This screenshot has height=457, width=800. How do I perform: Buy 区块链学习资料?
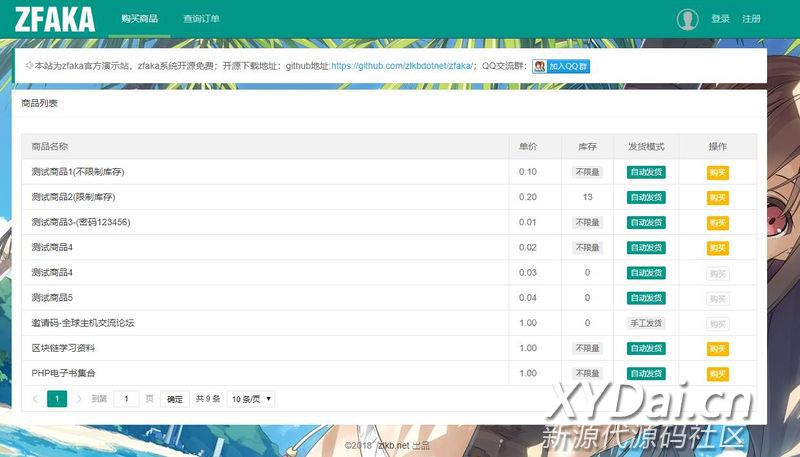click(717, 349)
